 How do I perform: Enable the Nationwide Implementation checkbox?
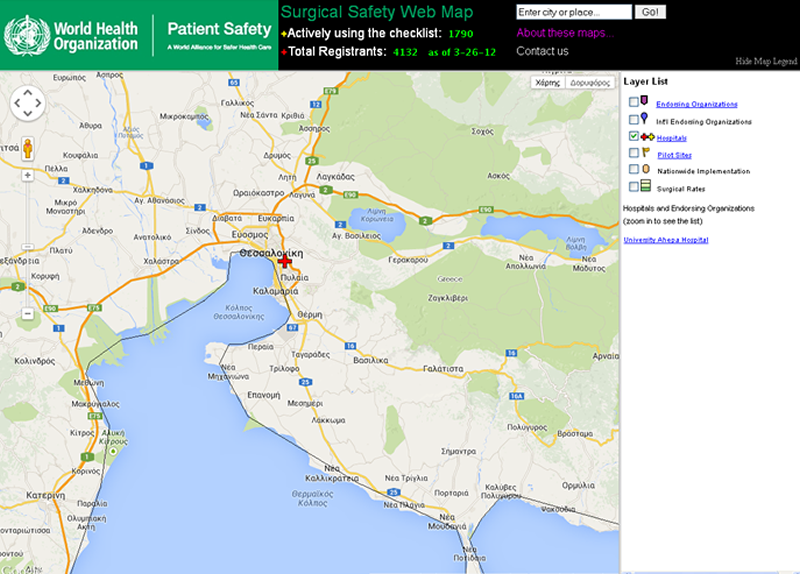(x=633, y=169)
